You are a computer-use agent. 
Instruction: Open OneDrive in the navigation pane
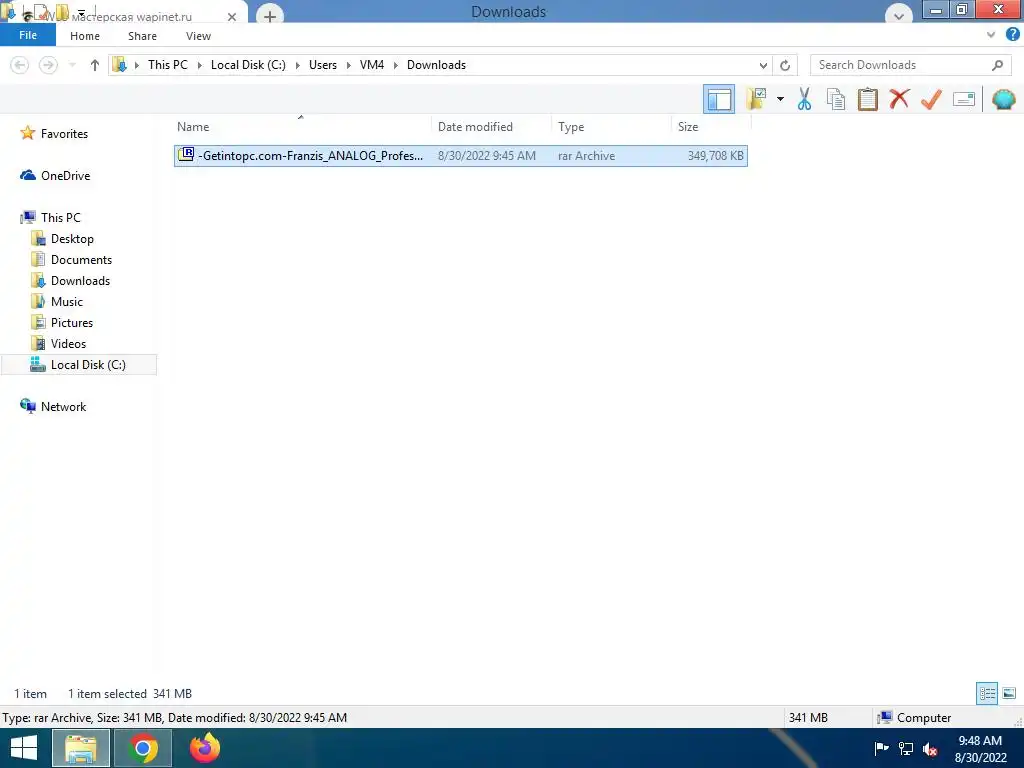(65, 176)
